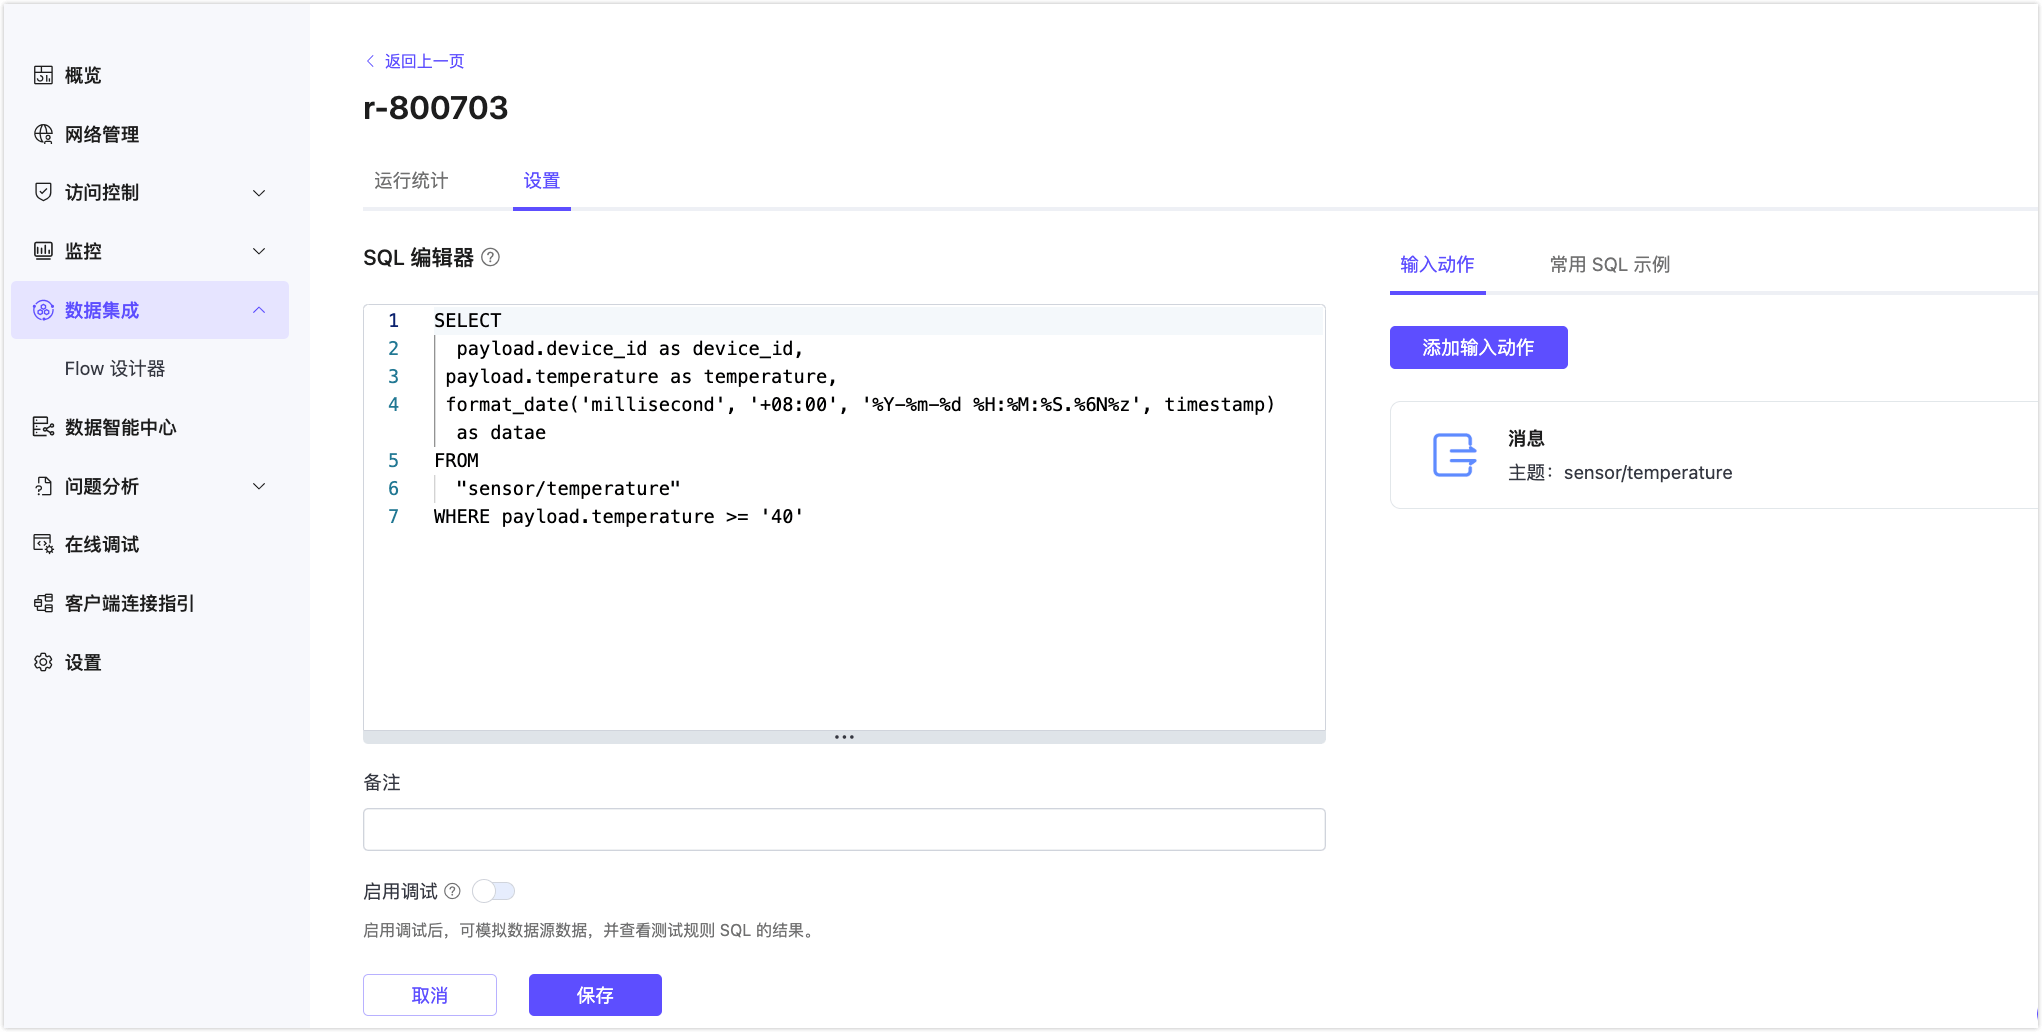2042x1032 pixels.
Task: Click inside the 备注 remarks field
Action: pyautogui.click(x=844, y=829)
